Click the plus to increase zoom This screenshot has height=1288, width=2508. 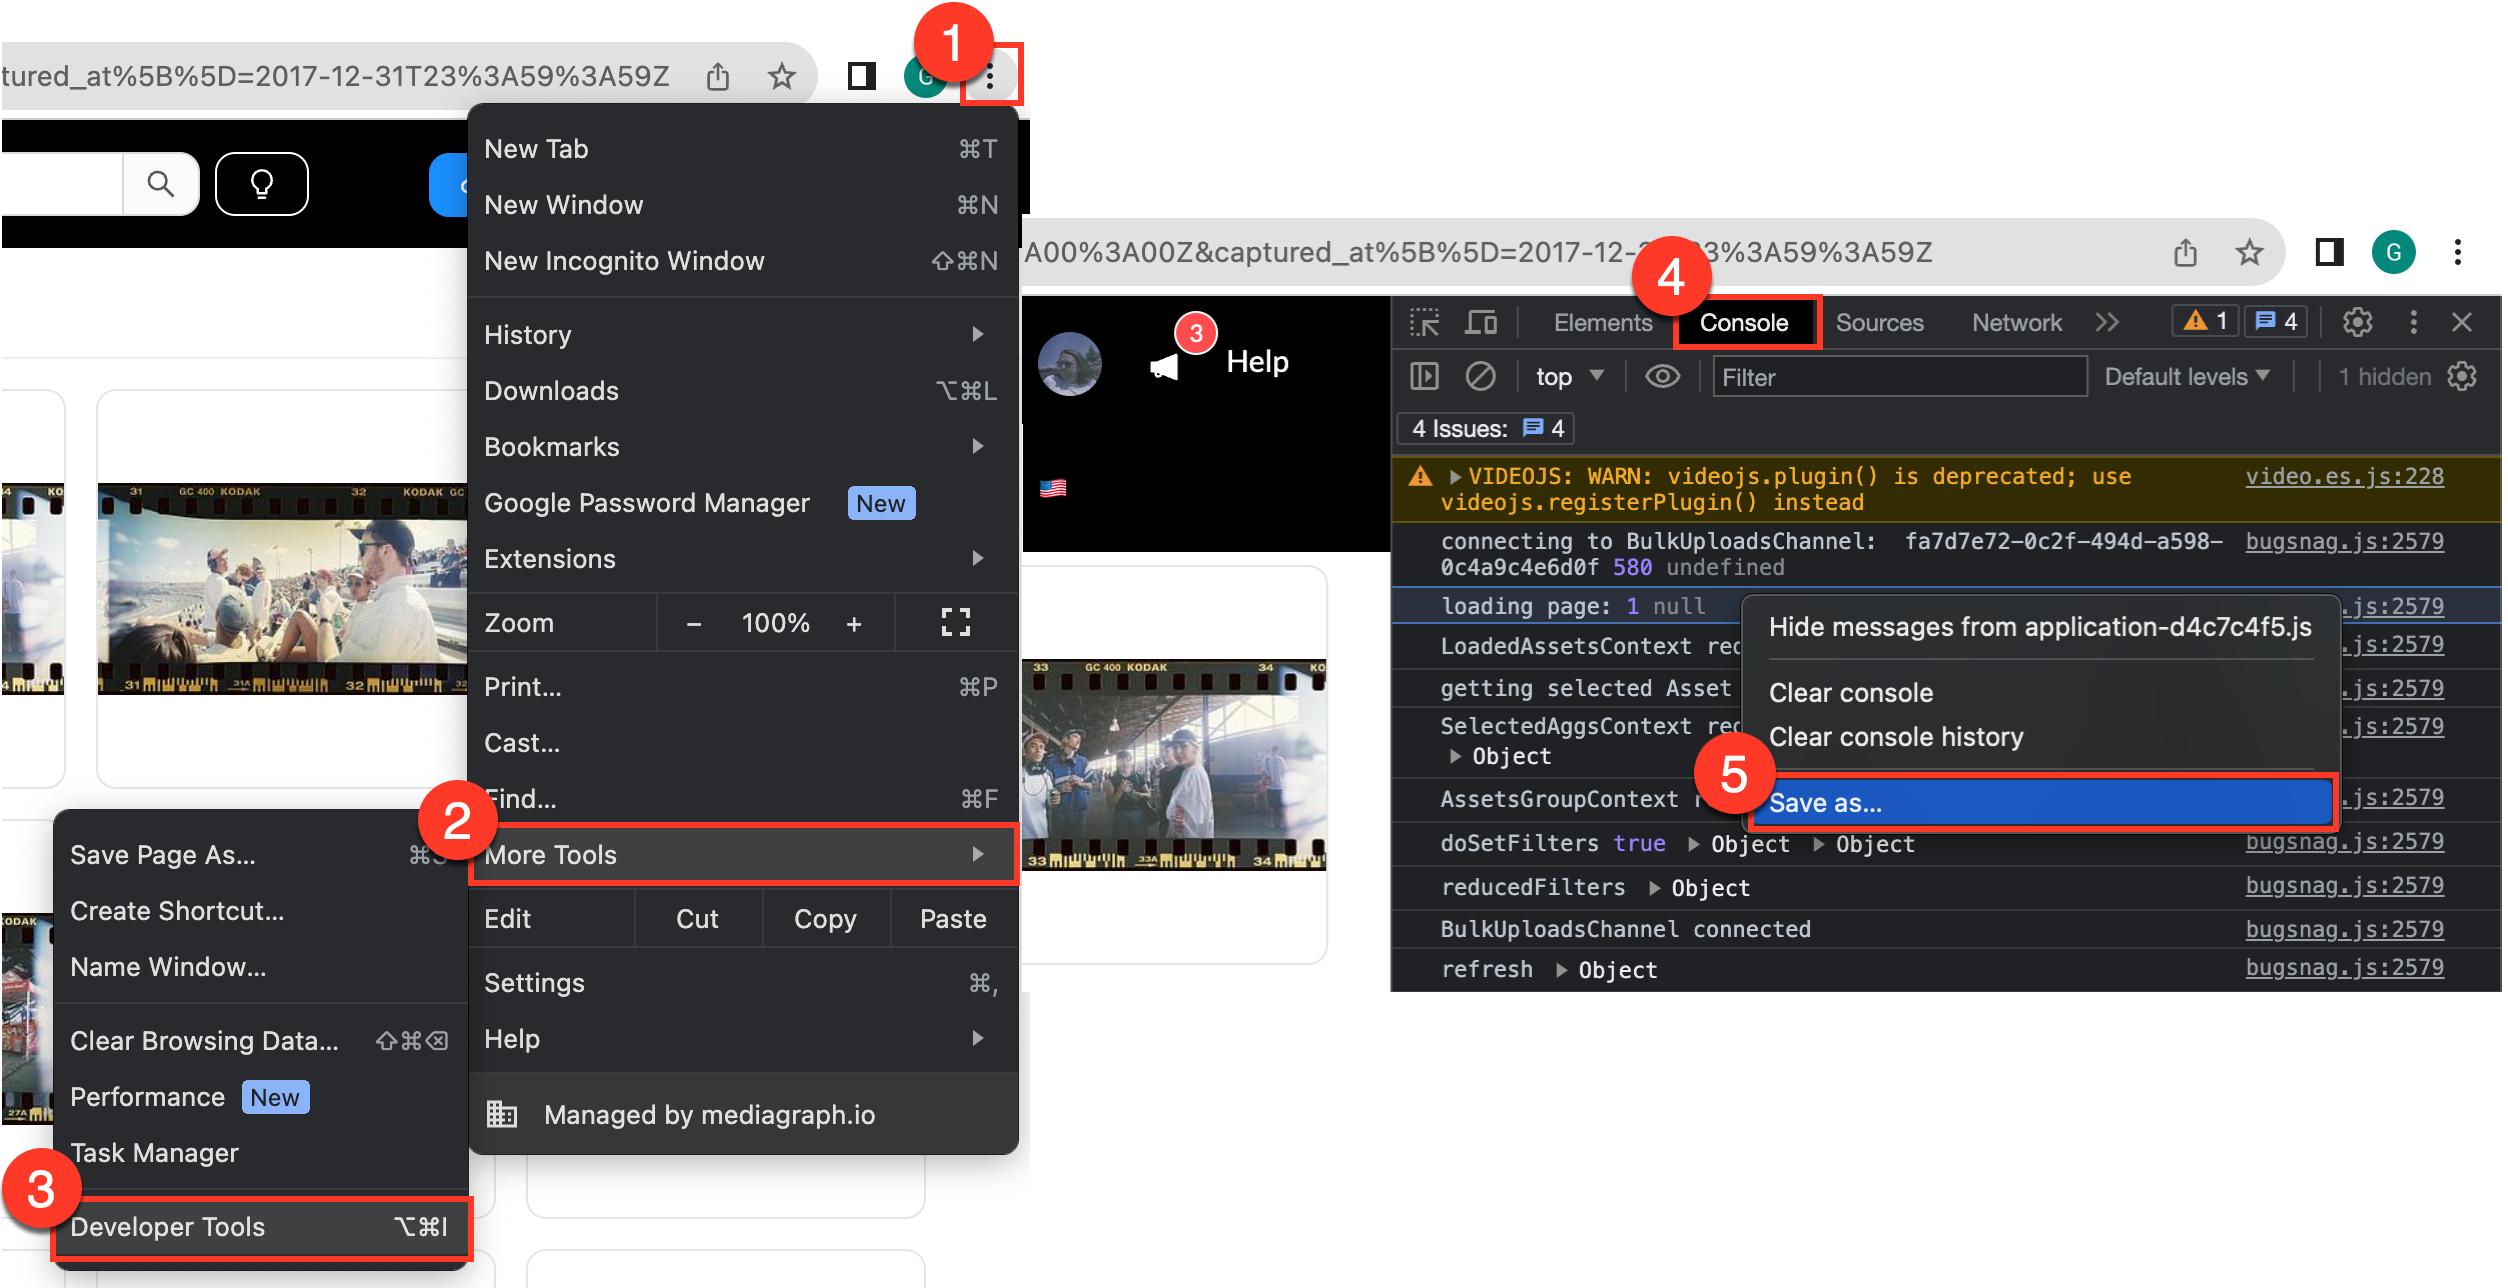pyautogui.click(x=853, y=624)
